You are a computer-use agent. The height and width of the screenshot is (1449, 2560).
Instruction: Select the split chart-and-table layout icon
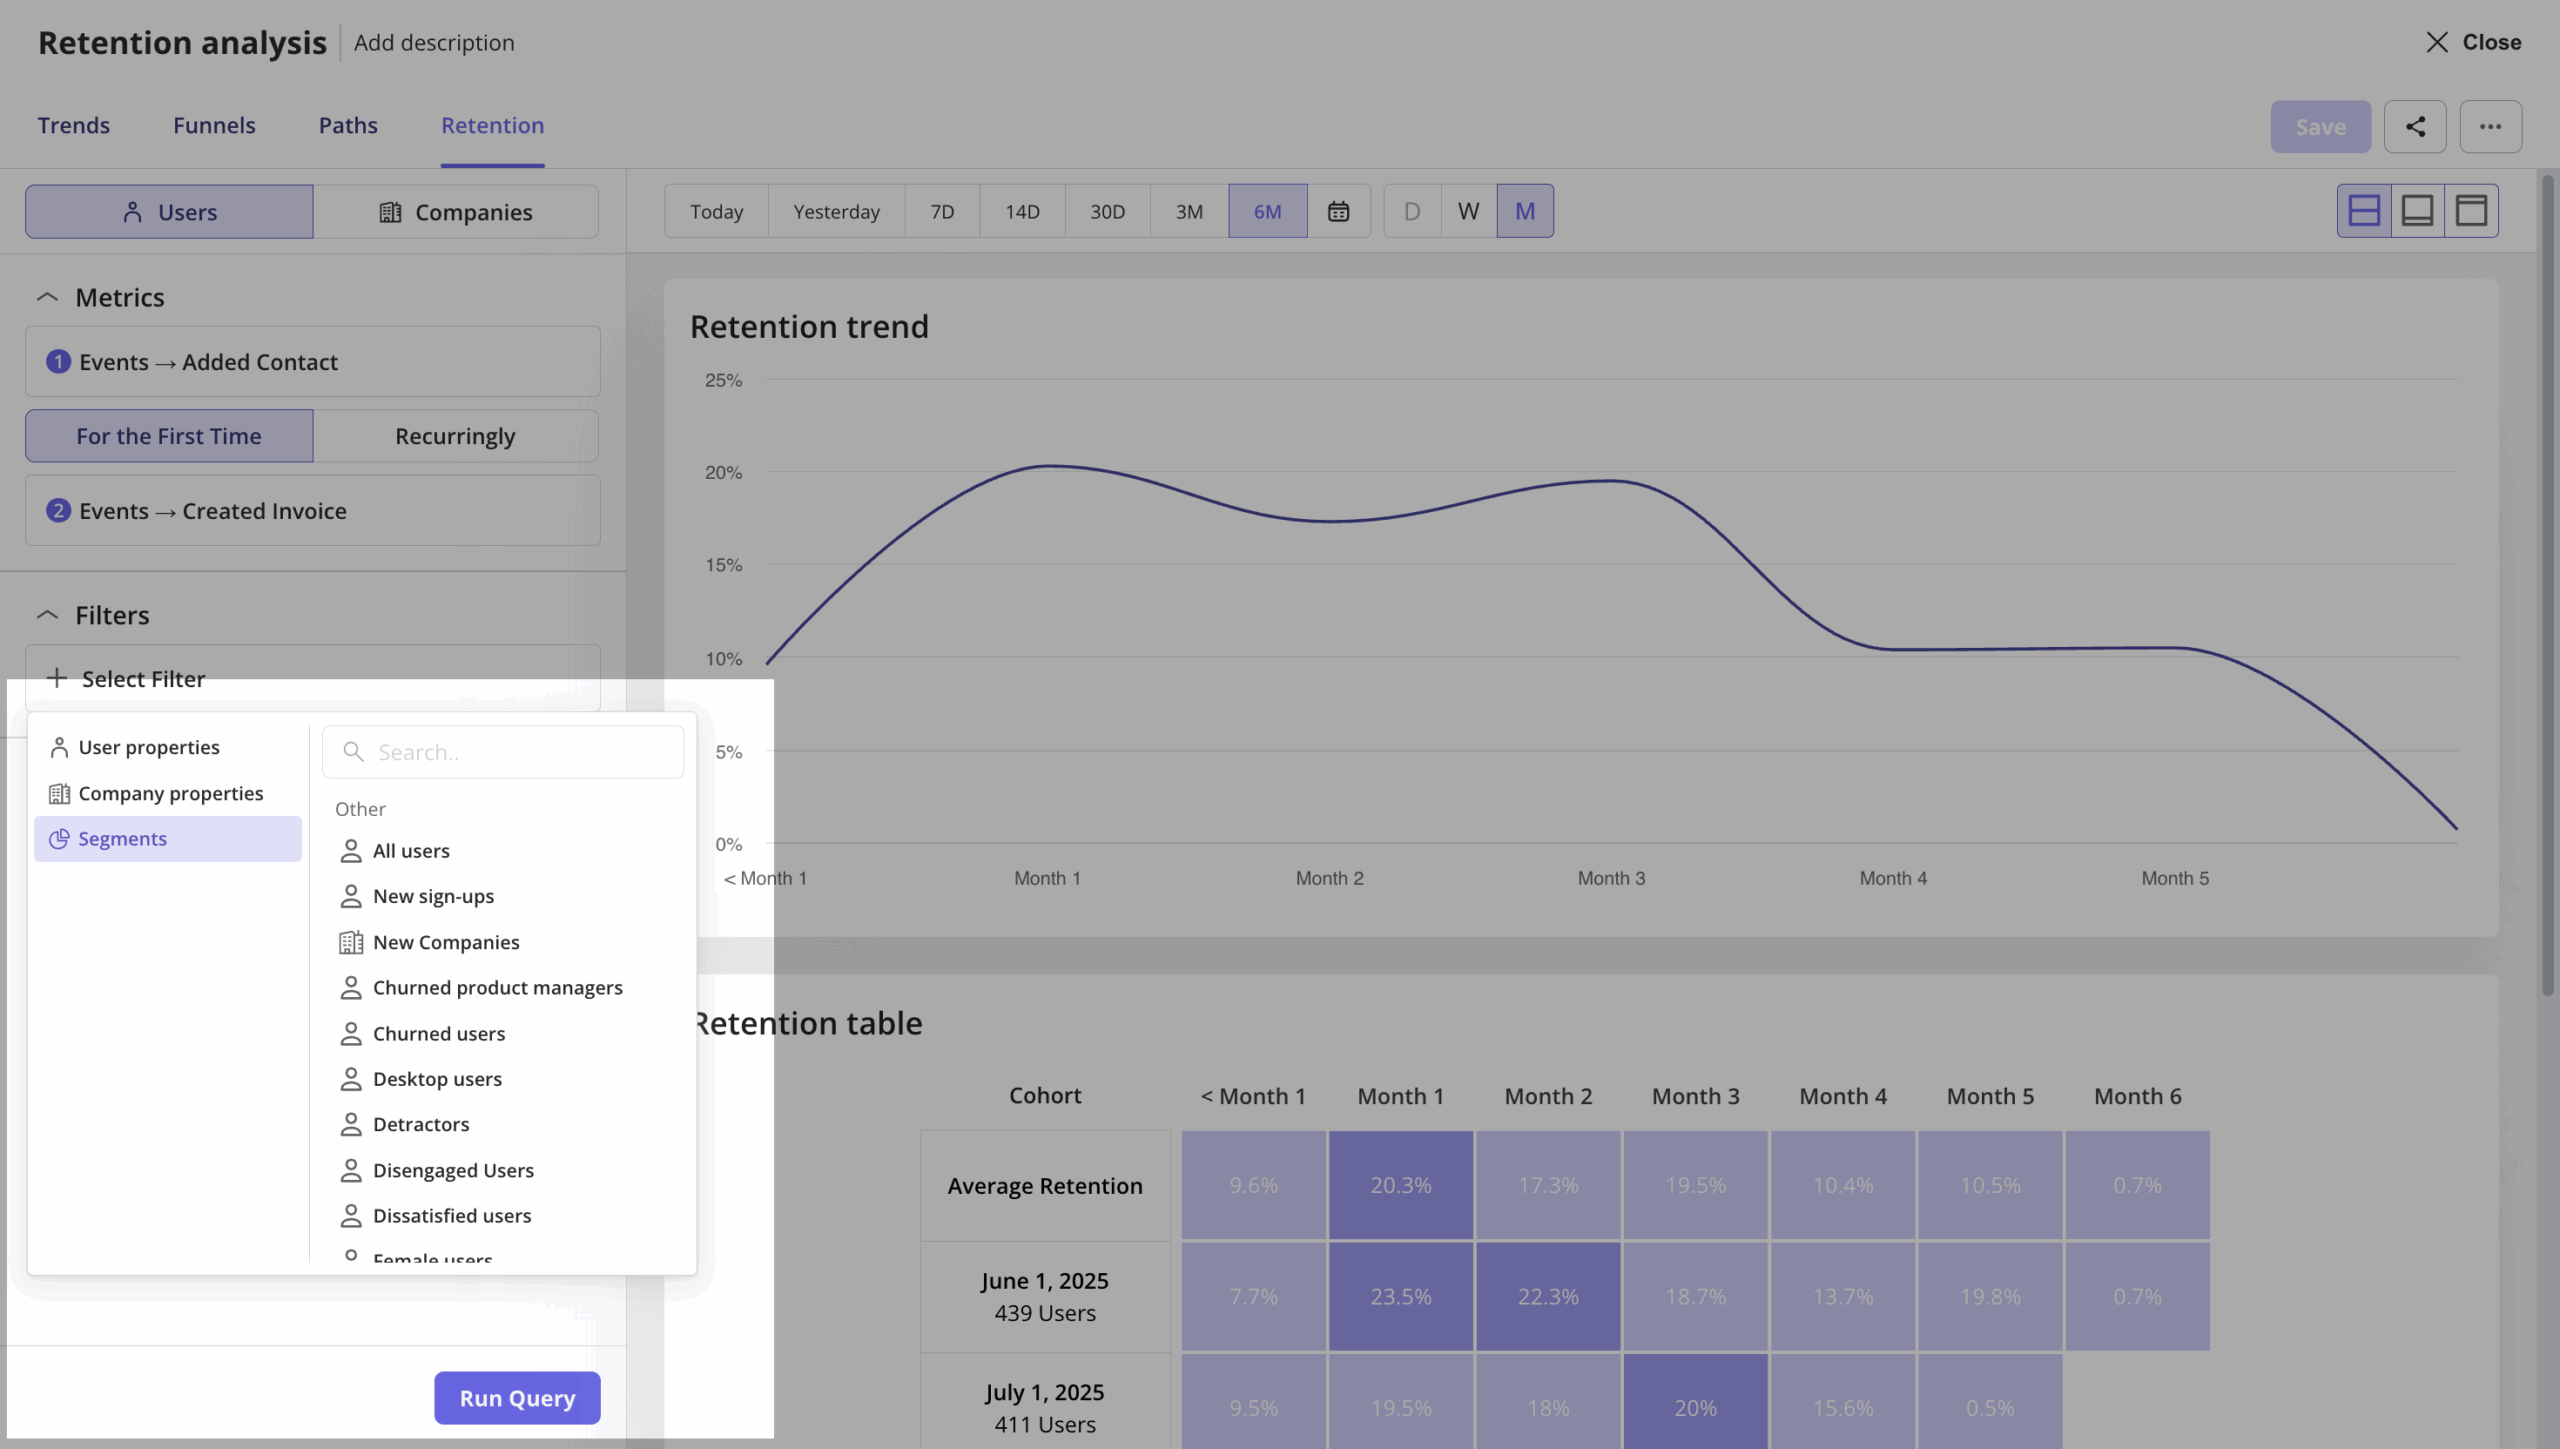tap(2365, 211)
